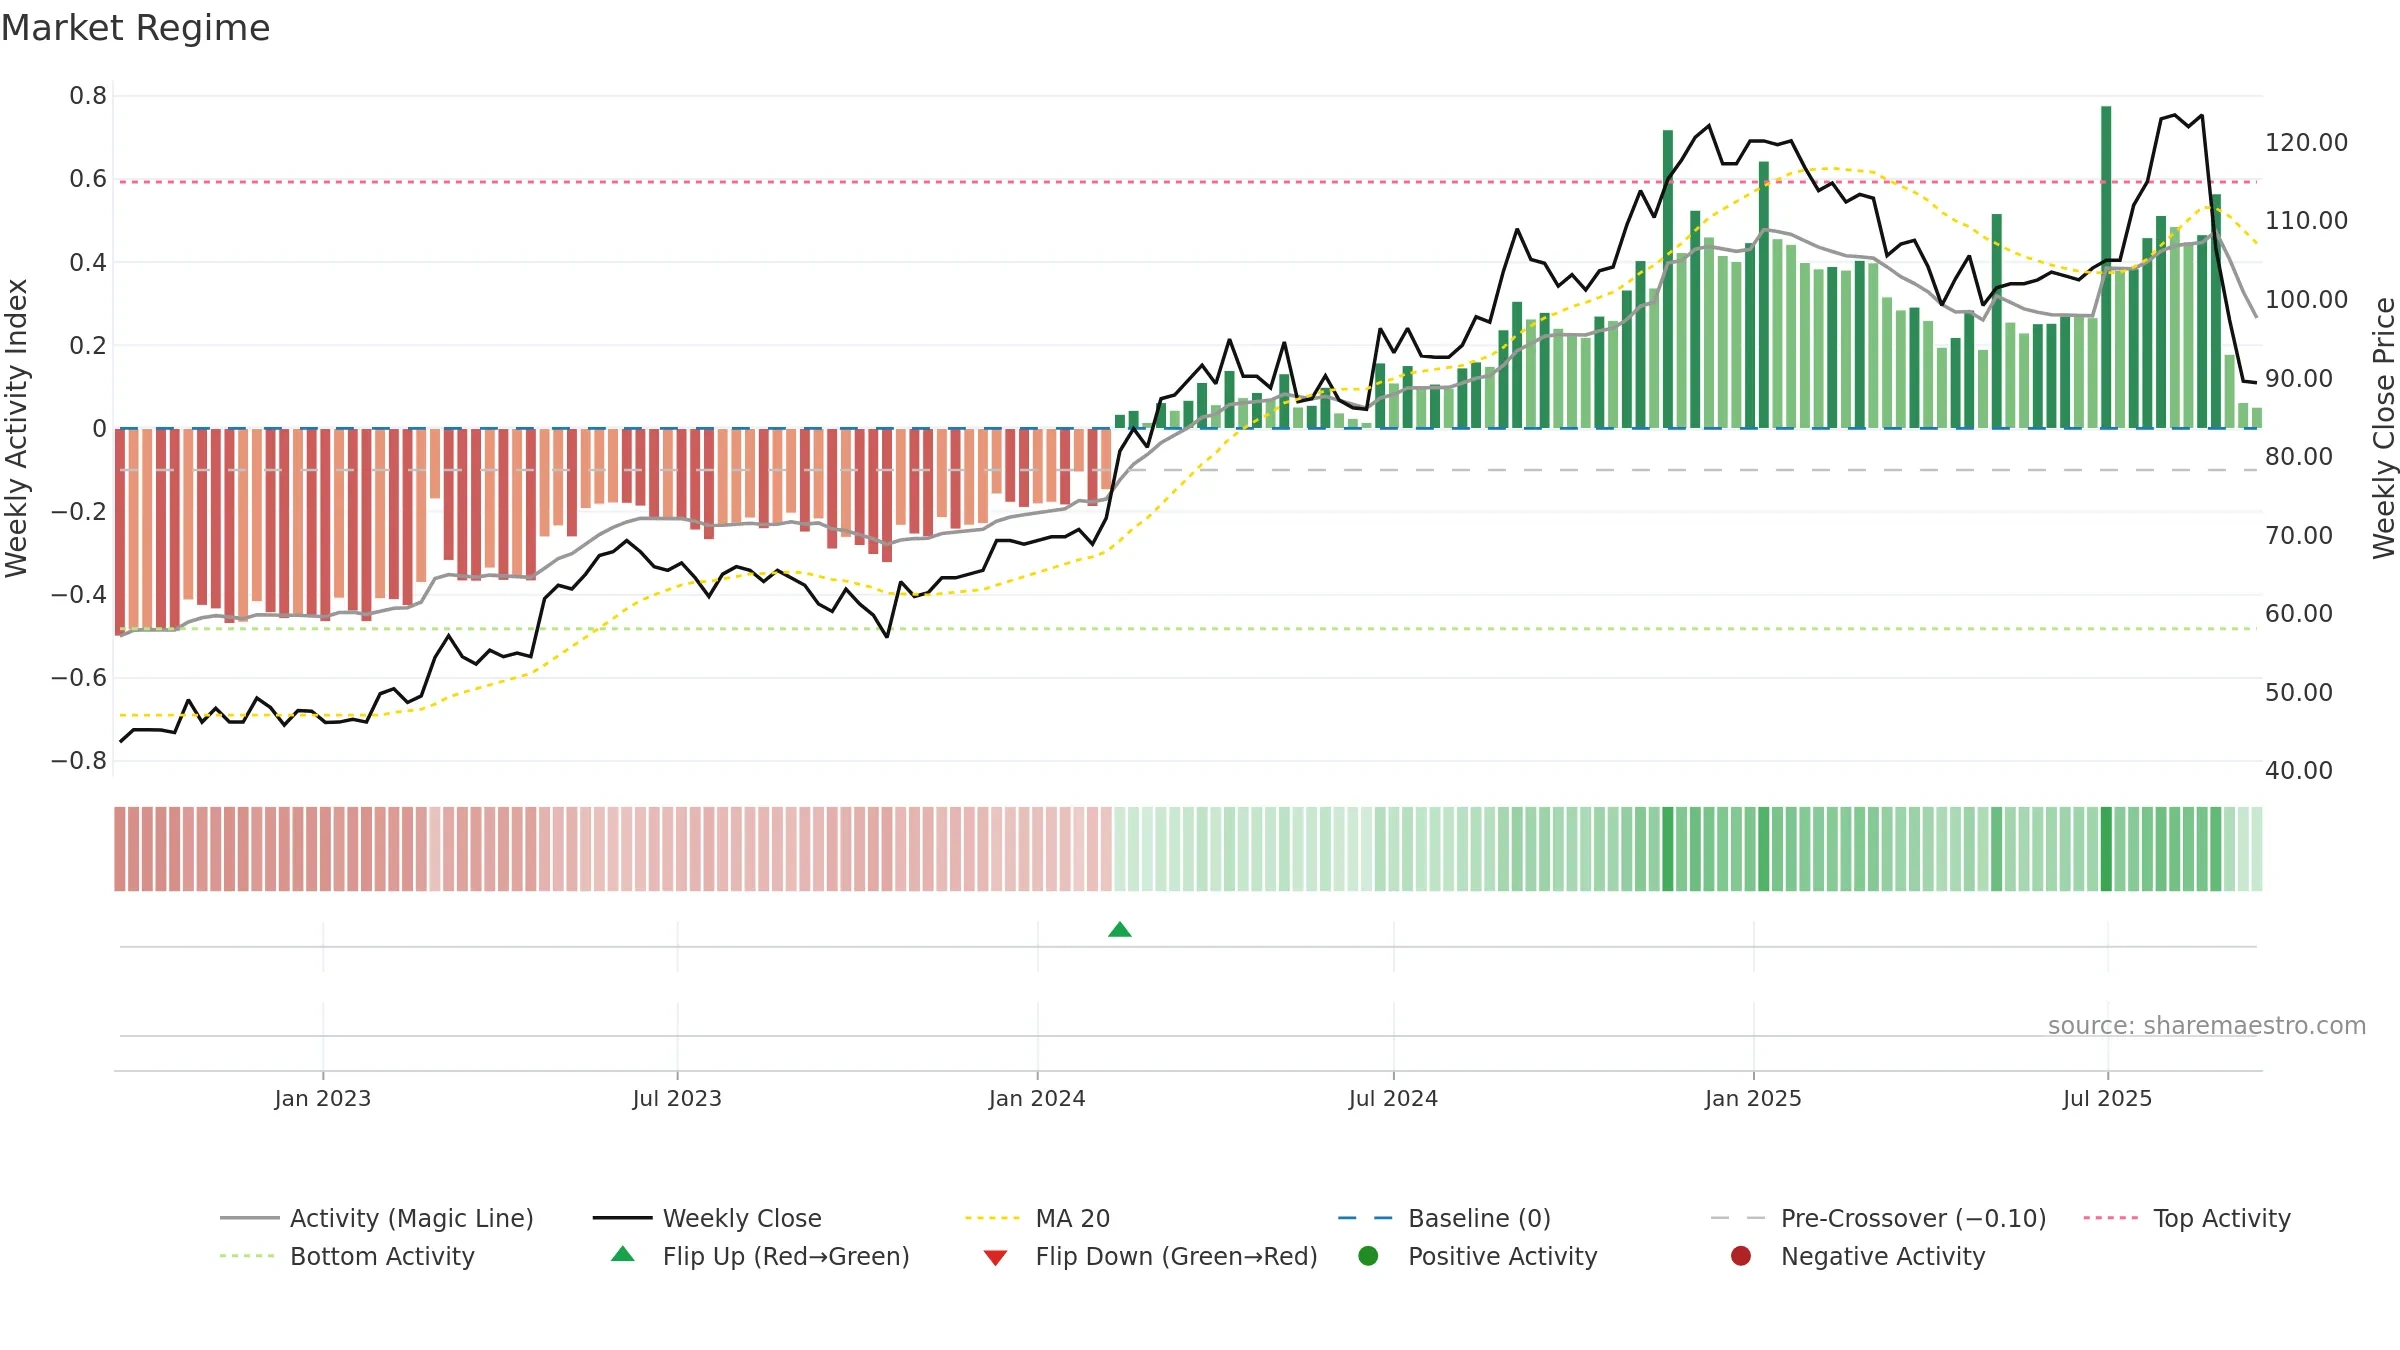Click the 120.00 price axis tick
Screen dimensions: 2400x1350
pyautogui.click(x=2306, y=142)
